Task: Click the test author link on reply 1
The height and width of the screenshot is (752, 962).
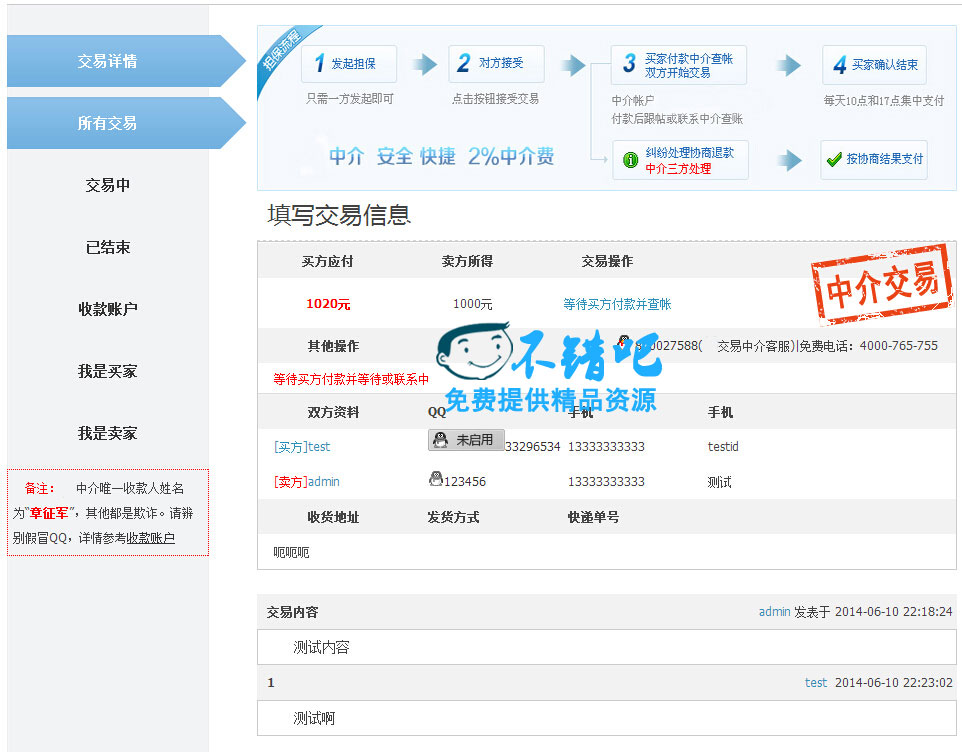Action: (816, 683)
